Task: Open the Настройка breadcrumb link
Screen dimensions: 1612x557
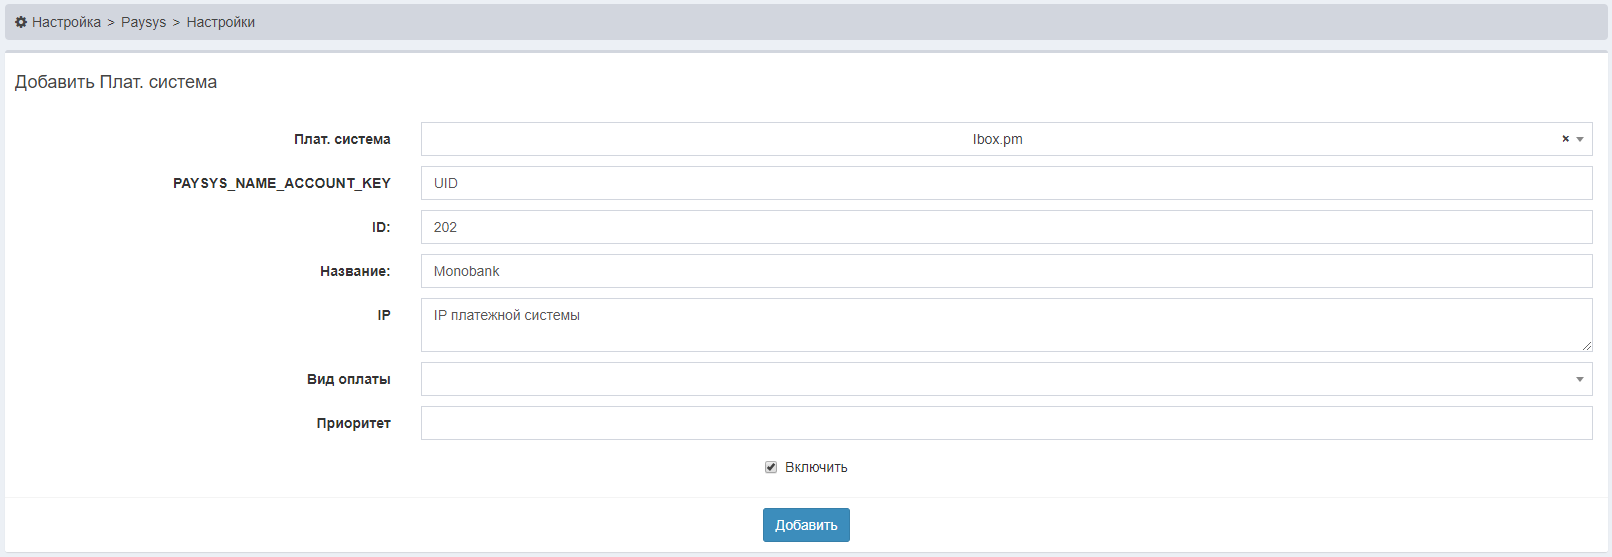Action: coord(66,22)
